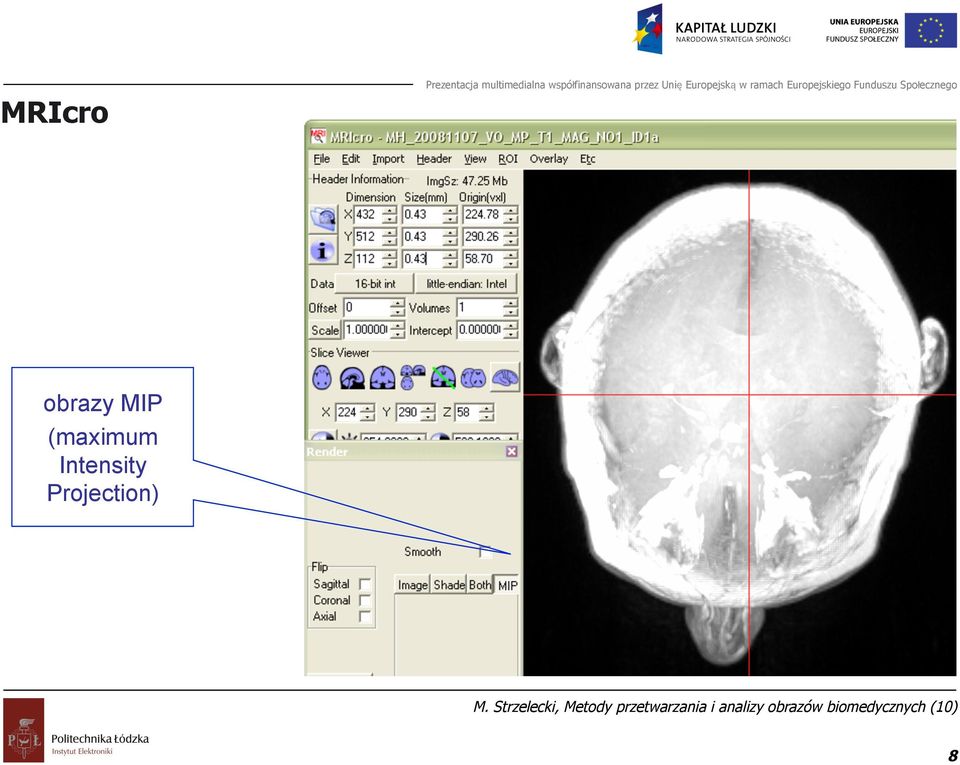Click the Scale button
This screenshot has height=765, width=960.
click(x=324, y=330)
